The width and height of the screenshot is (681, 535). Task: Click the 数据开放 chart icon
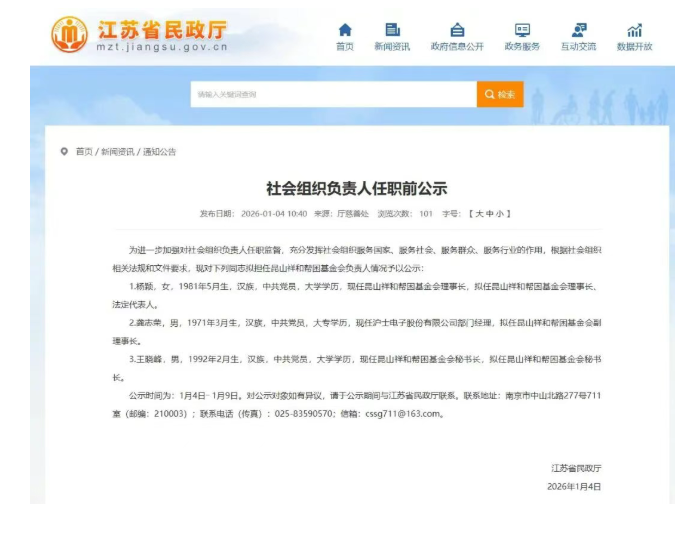click(634, 30)
